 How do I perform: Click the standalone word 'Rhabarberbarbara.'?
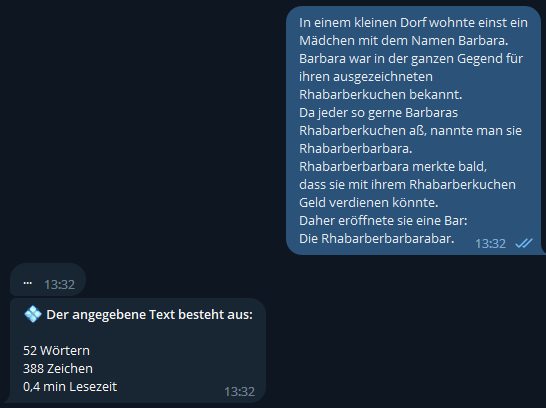(x=356, y=149)
